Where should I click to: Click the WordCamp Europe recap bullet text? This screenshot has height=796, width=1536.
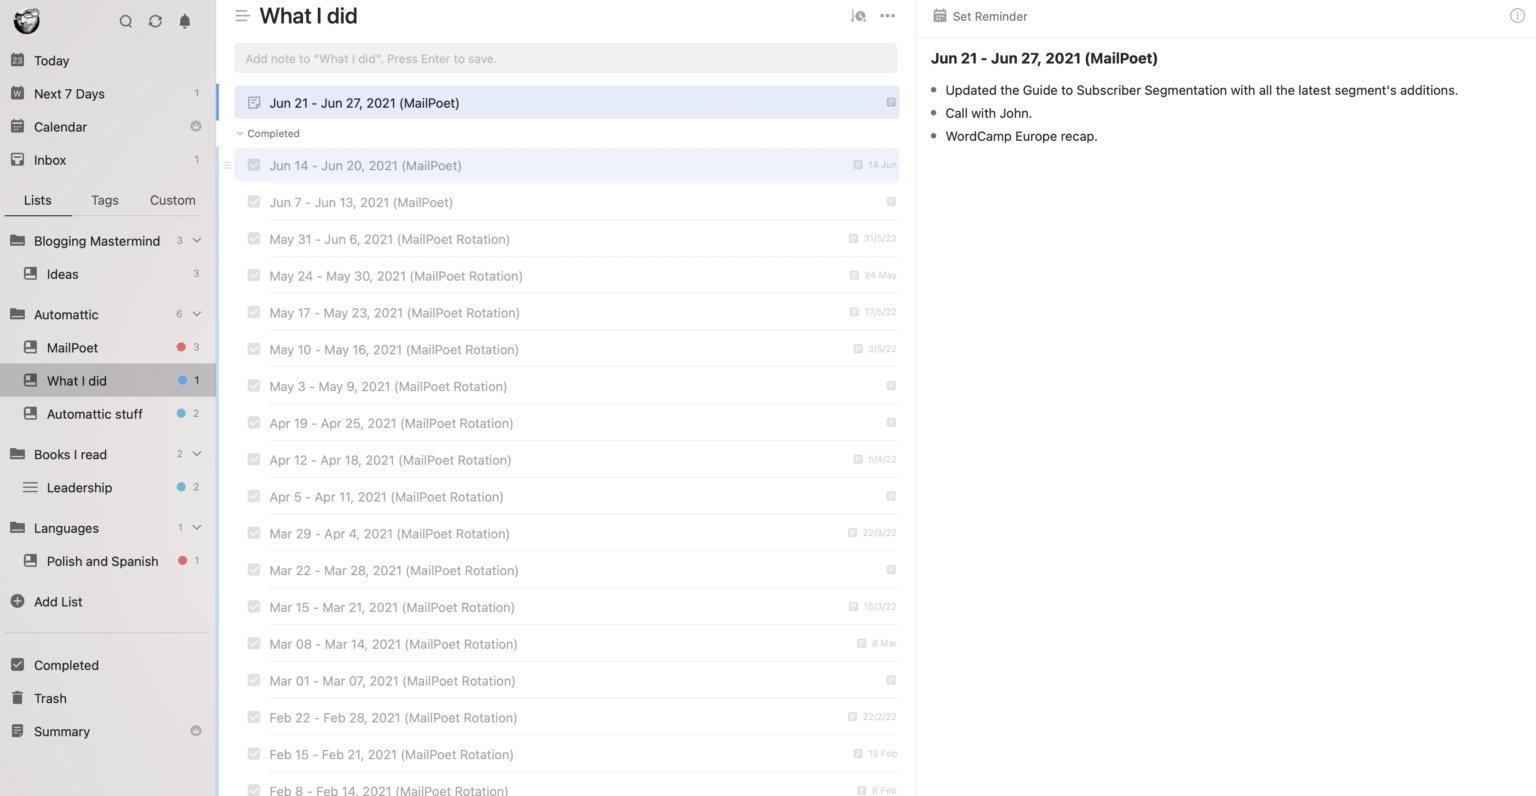pyautogui.click(x=1021, y=136)
